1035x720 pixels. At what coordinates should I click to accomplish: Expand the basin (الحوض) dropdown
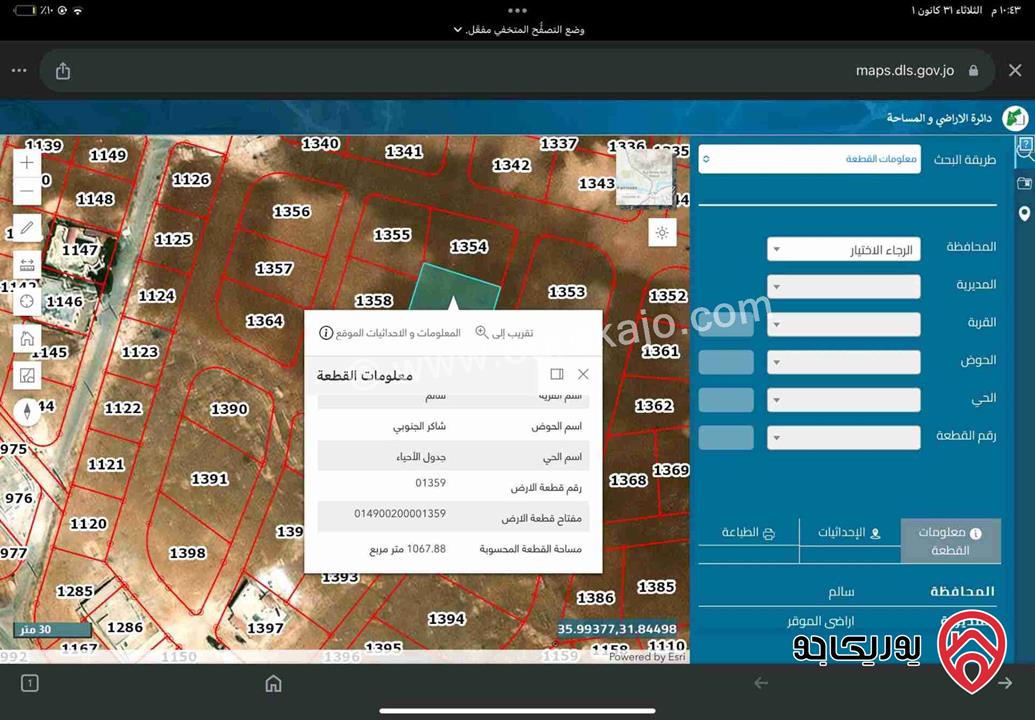tap(844, 362)
